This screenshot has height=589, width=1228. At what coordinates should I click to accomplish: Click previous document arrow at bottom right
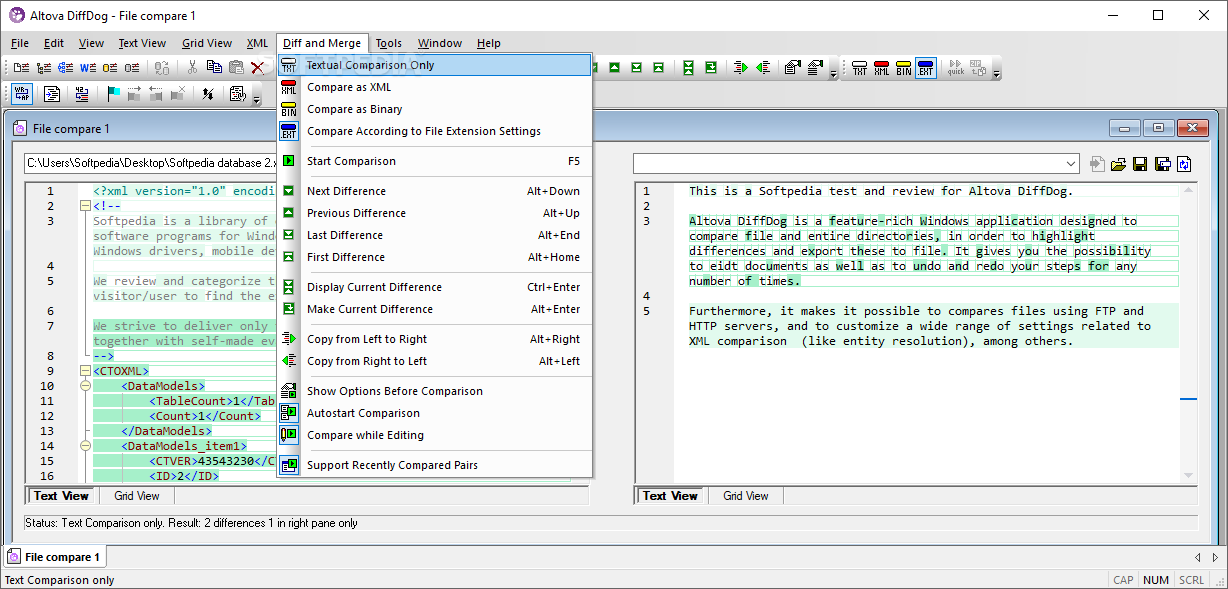pos(1198,557)
